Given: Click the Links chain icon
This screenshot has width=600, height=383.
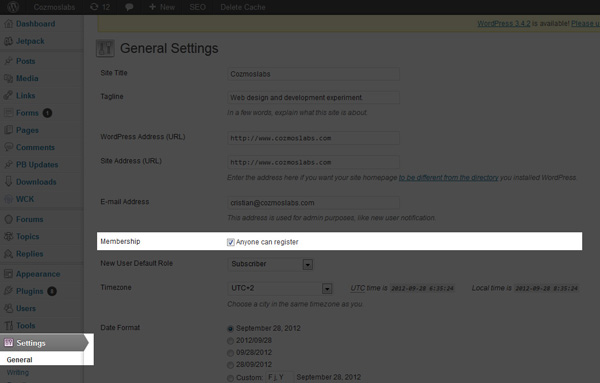Looking at the screenshot, I should point(8,96).
